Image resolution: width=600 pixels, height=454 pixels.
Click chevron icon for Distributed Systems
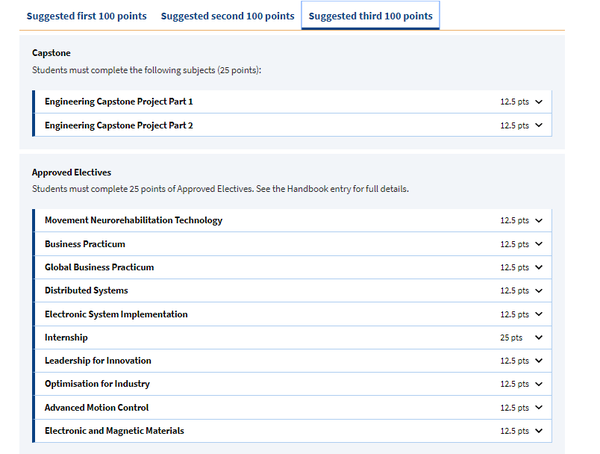[x=539, y=291]
